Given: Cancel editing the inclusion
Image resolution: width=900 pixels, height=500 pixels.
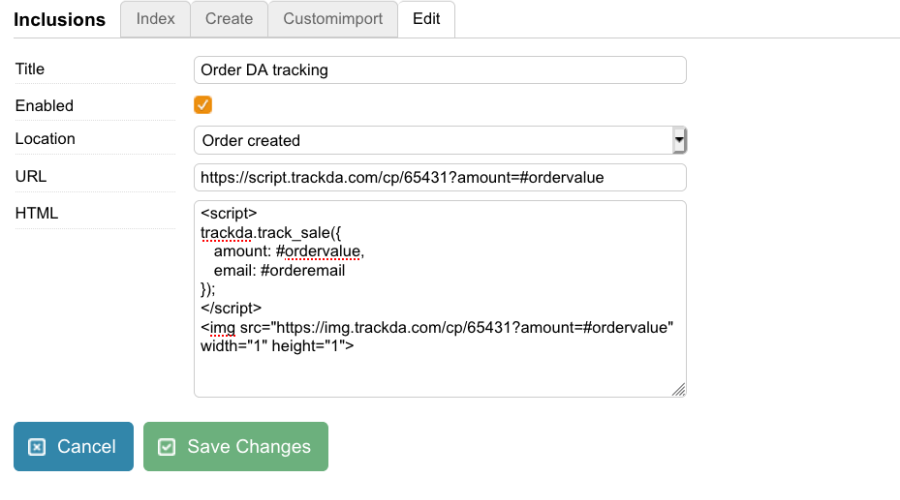Looking at the screenshot, I should point(73,447).
